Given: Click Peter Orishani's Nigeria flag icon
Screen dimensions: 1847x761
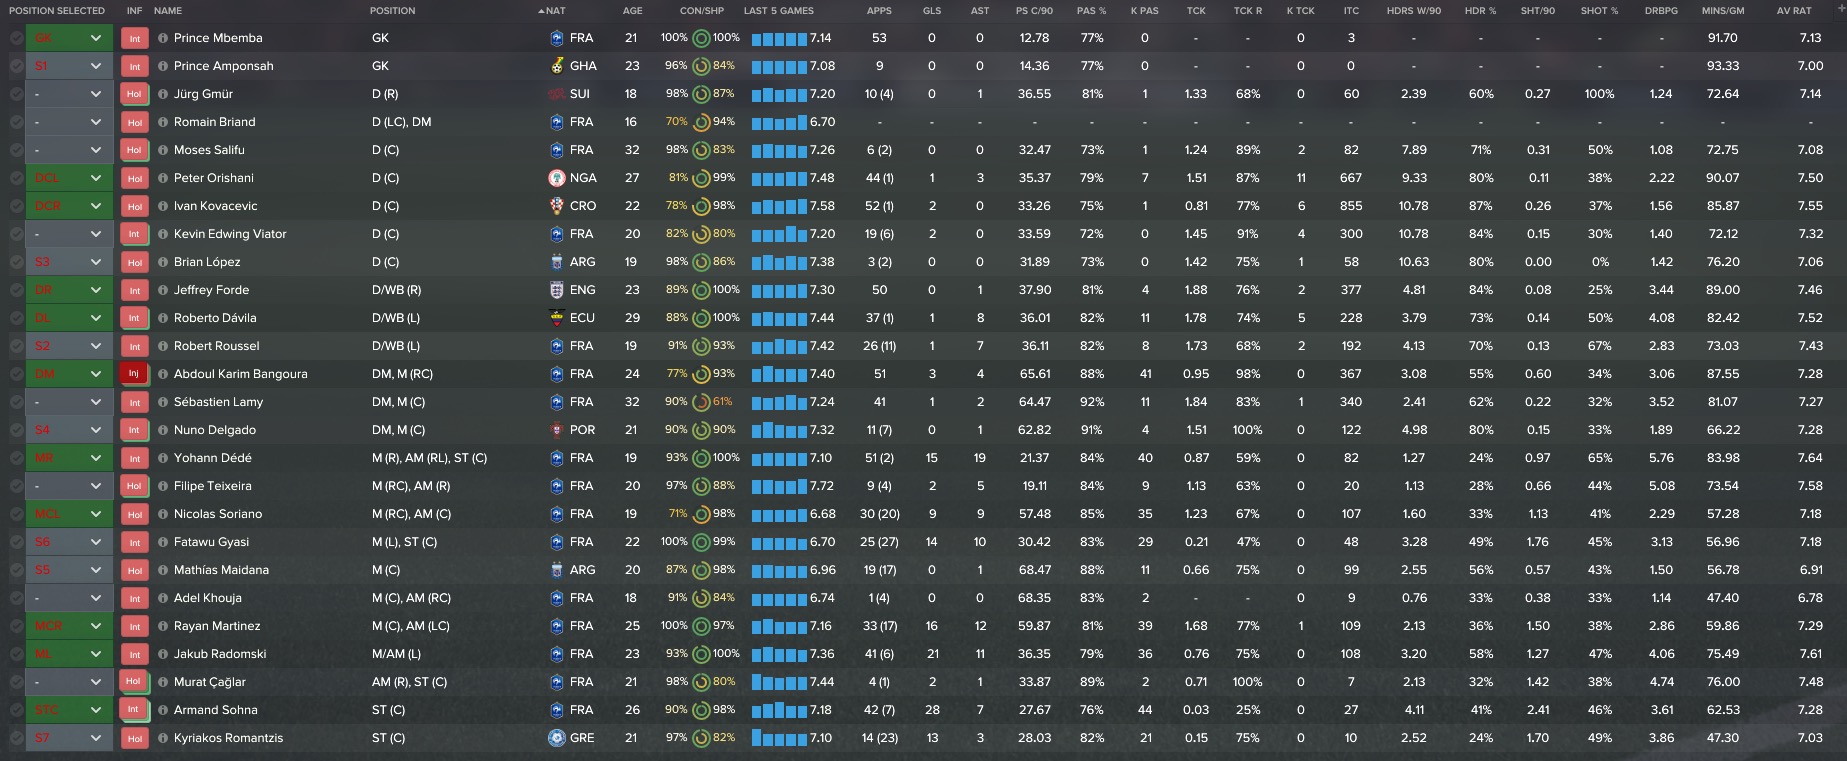Looking at the screenshot, I should click(557, 178).
